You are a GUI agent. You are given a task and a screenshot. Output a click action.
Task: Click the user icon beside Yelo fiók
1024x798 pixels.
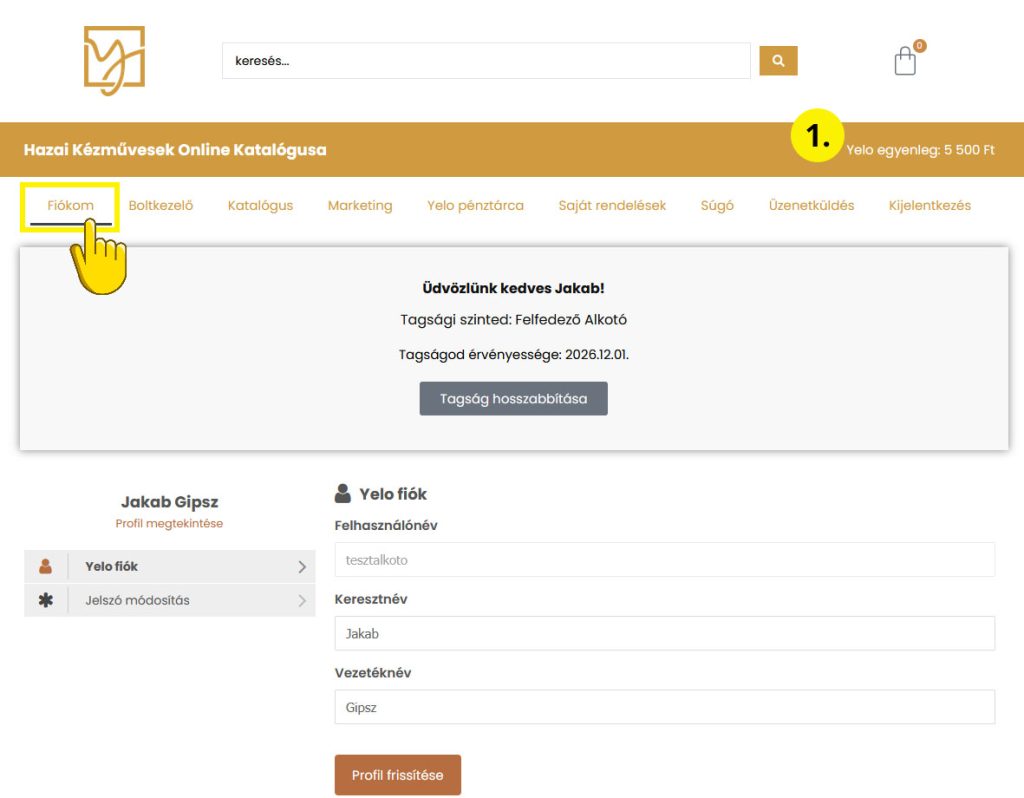[45, 566]
